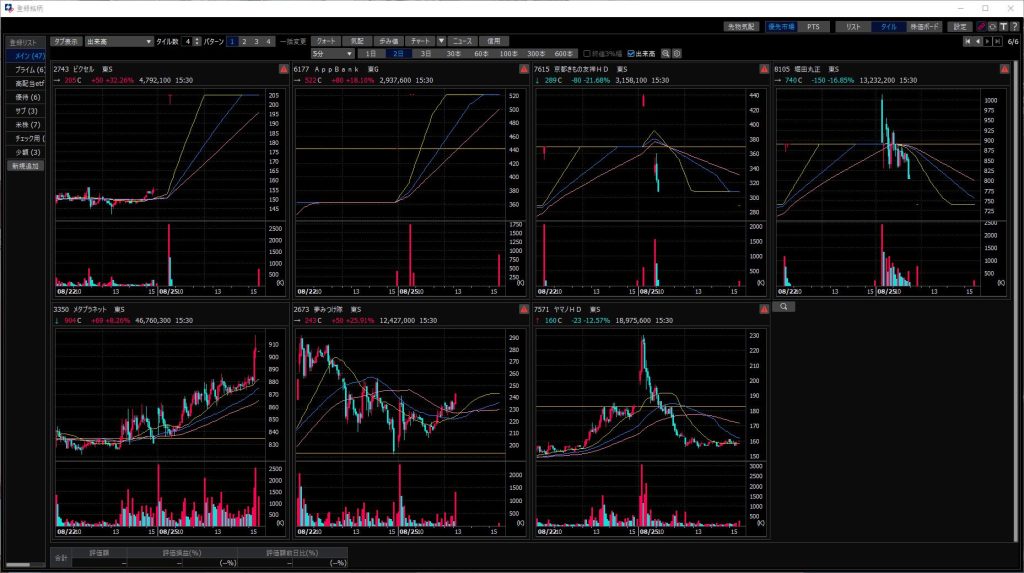Switch to the 株価ボード view
This screenshot has width=1024, height=573.
pyautogui.click(x=924, y=27)
